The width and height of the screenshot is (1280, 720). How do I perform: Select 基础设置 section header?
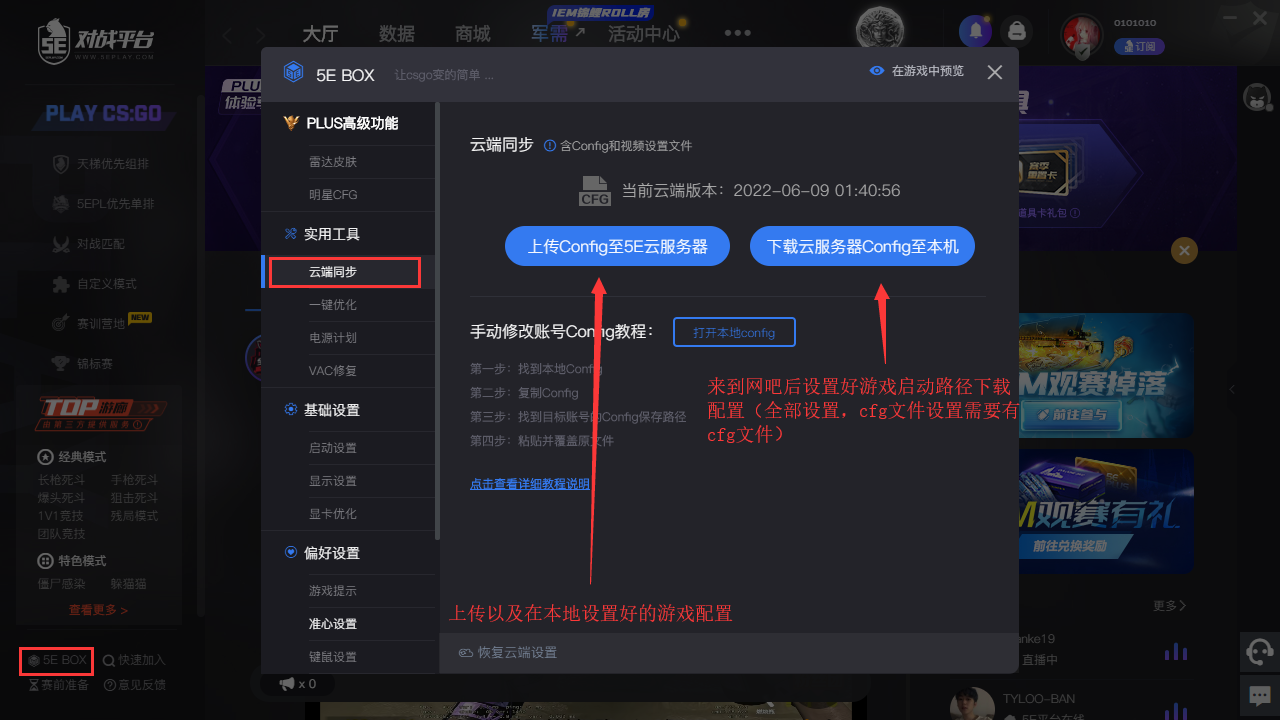[x=322, y=410]
